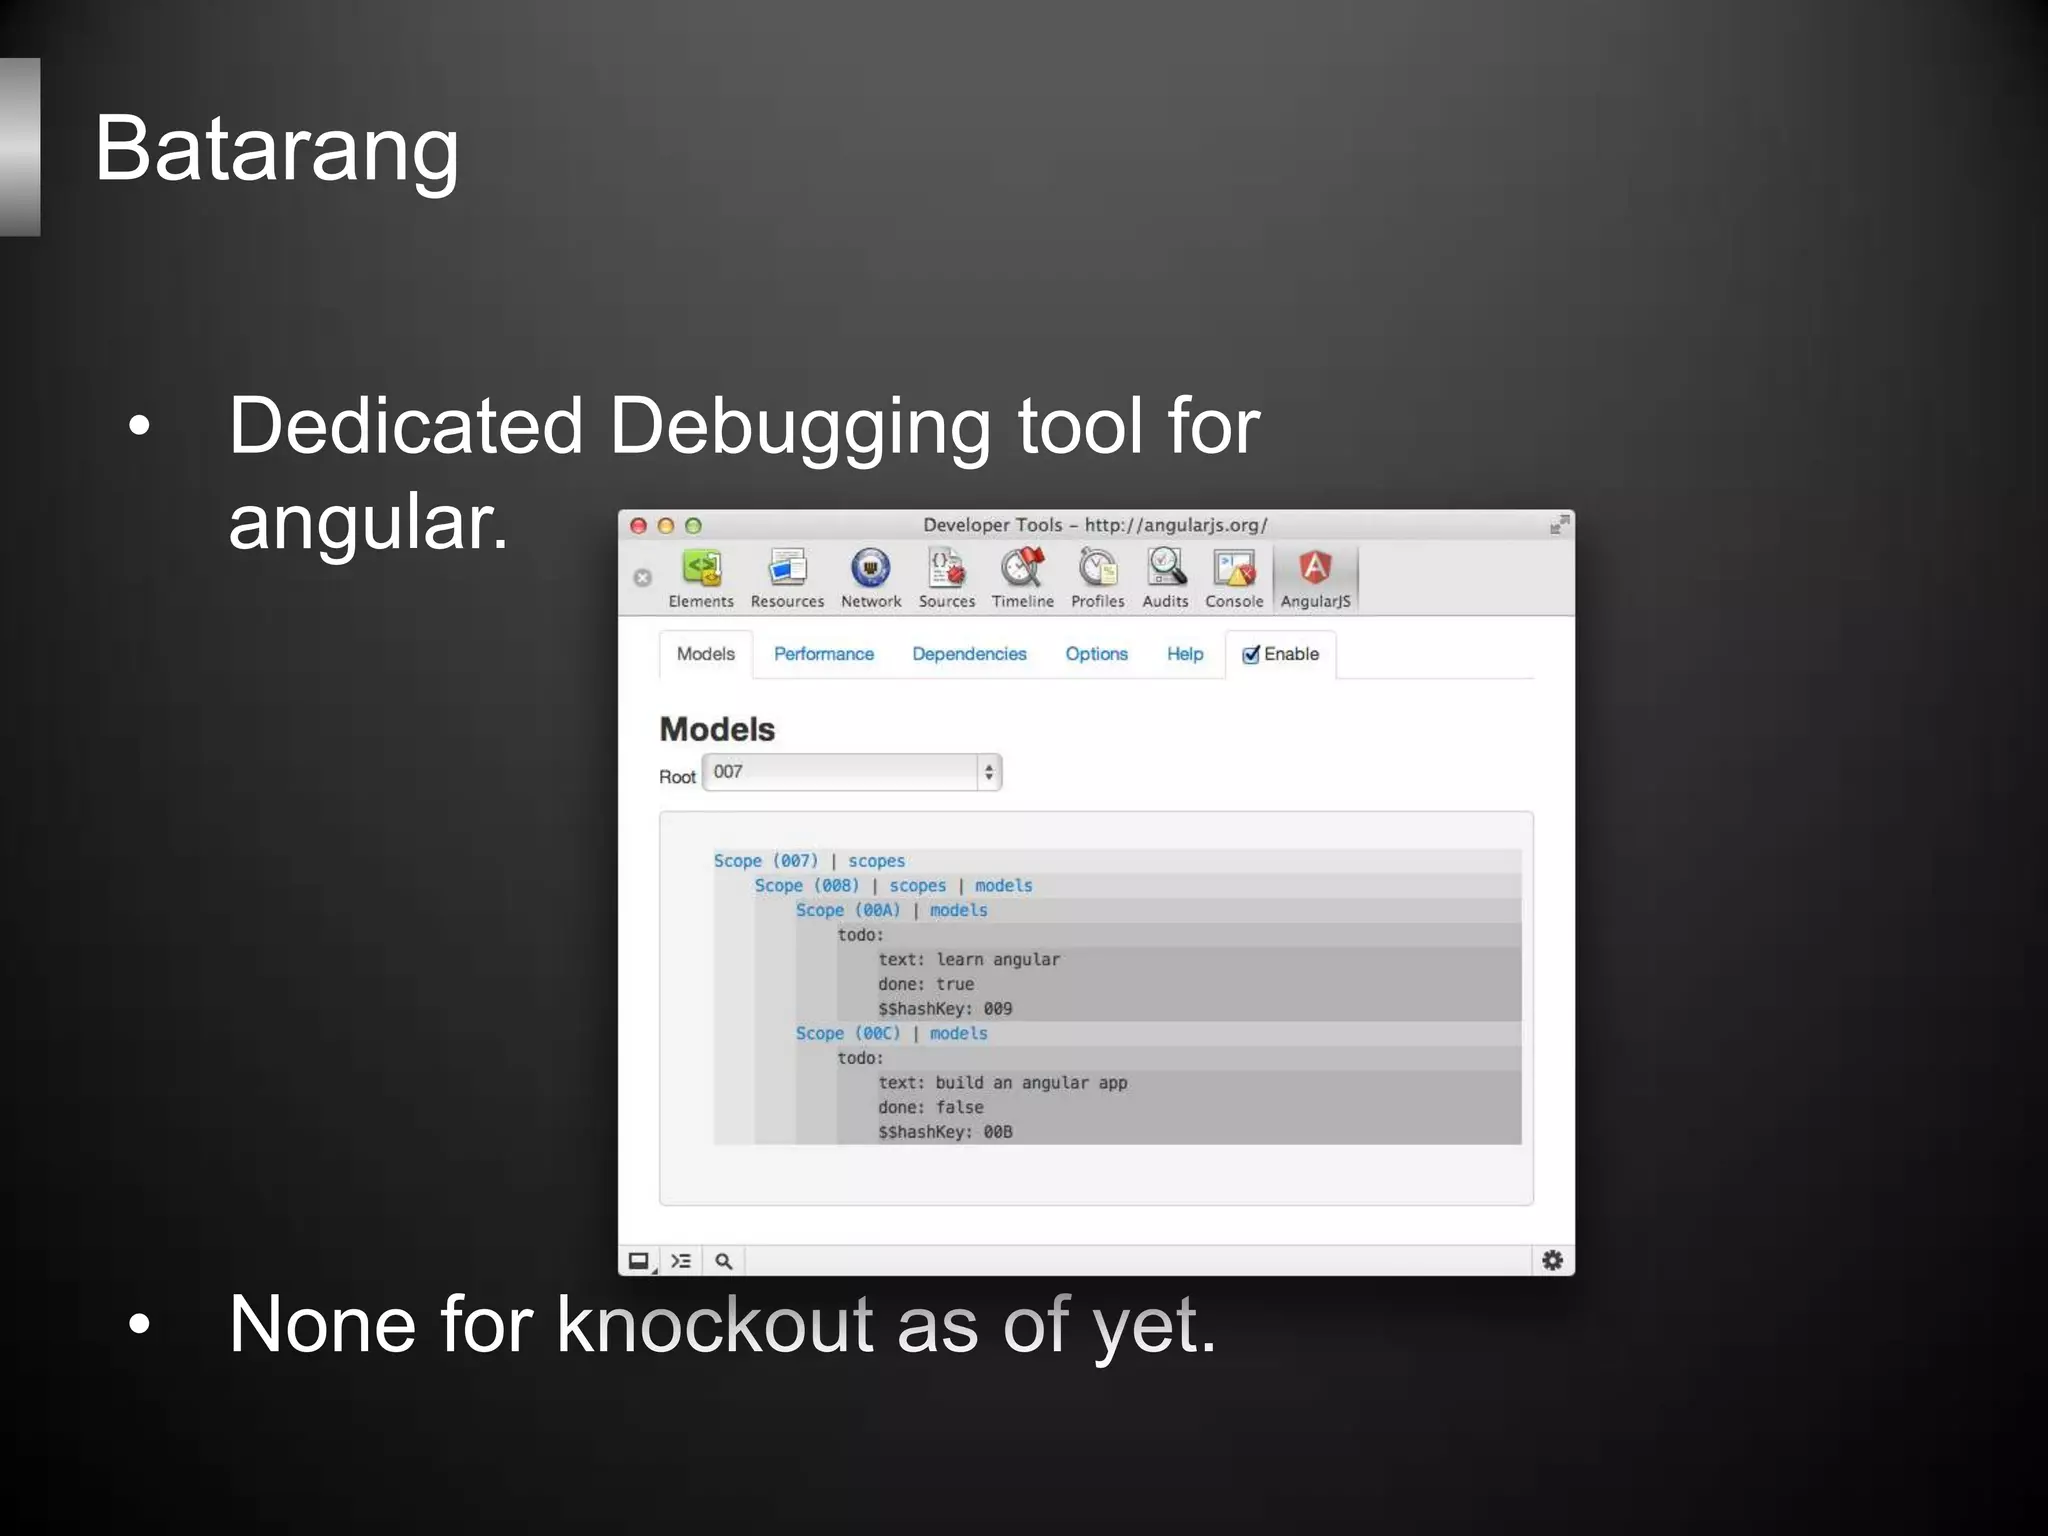
Task: Click the fullscreen arrows in title bar
Action: pyautogui.click(x=1559, y=525)
